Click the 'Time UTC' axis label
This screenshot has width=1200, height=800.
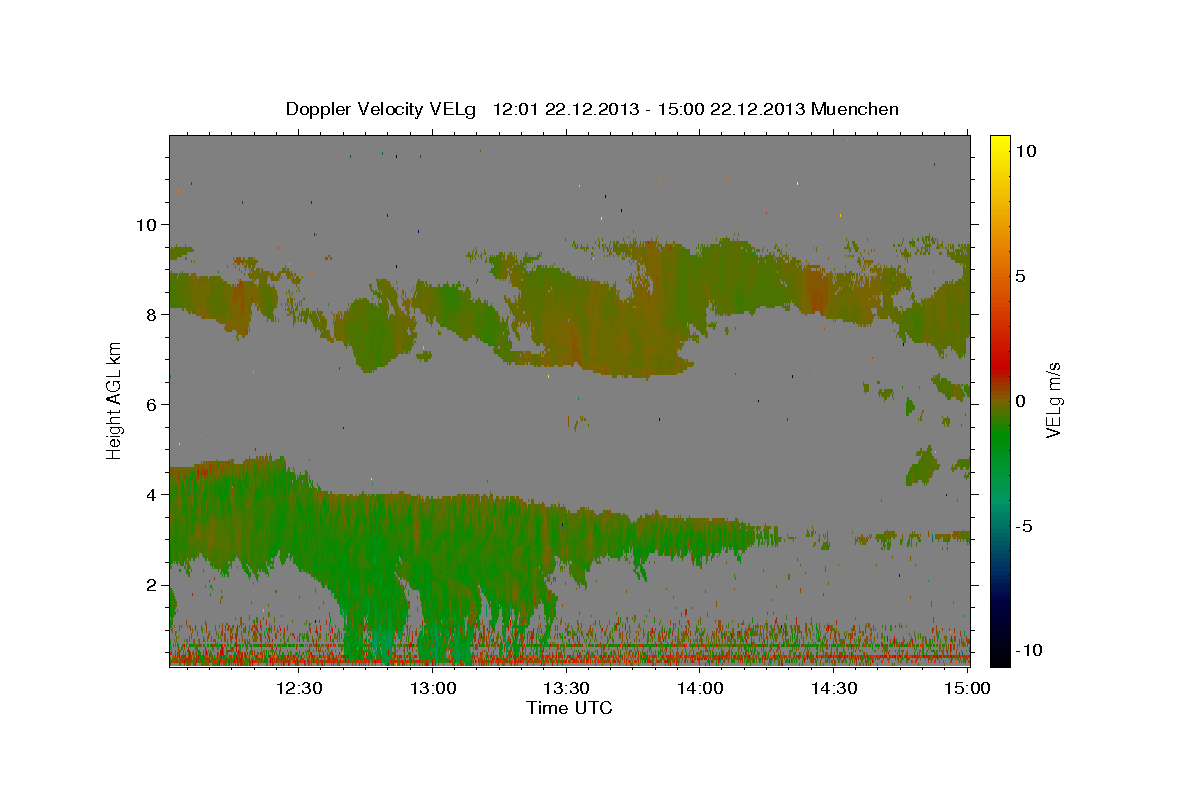(569, 708)
